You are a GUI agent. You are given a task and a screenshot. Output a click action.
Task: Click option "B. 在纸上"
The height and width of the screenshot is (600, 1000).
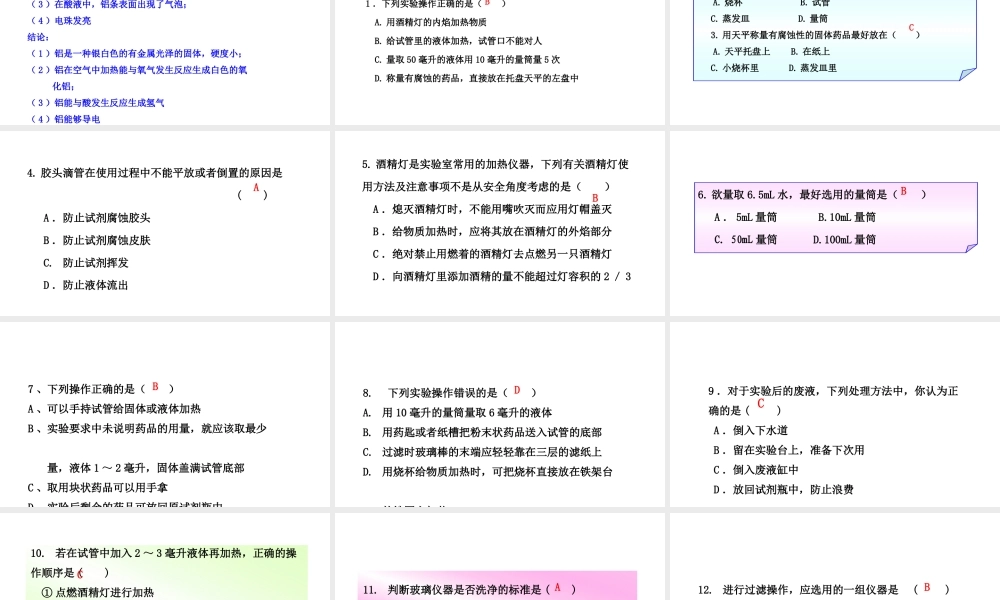click(x=810, y=51)
